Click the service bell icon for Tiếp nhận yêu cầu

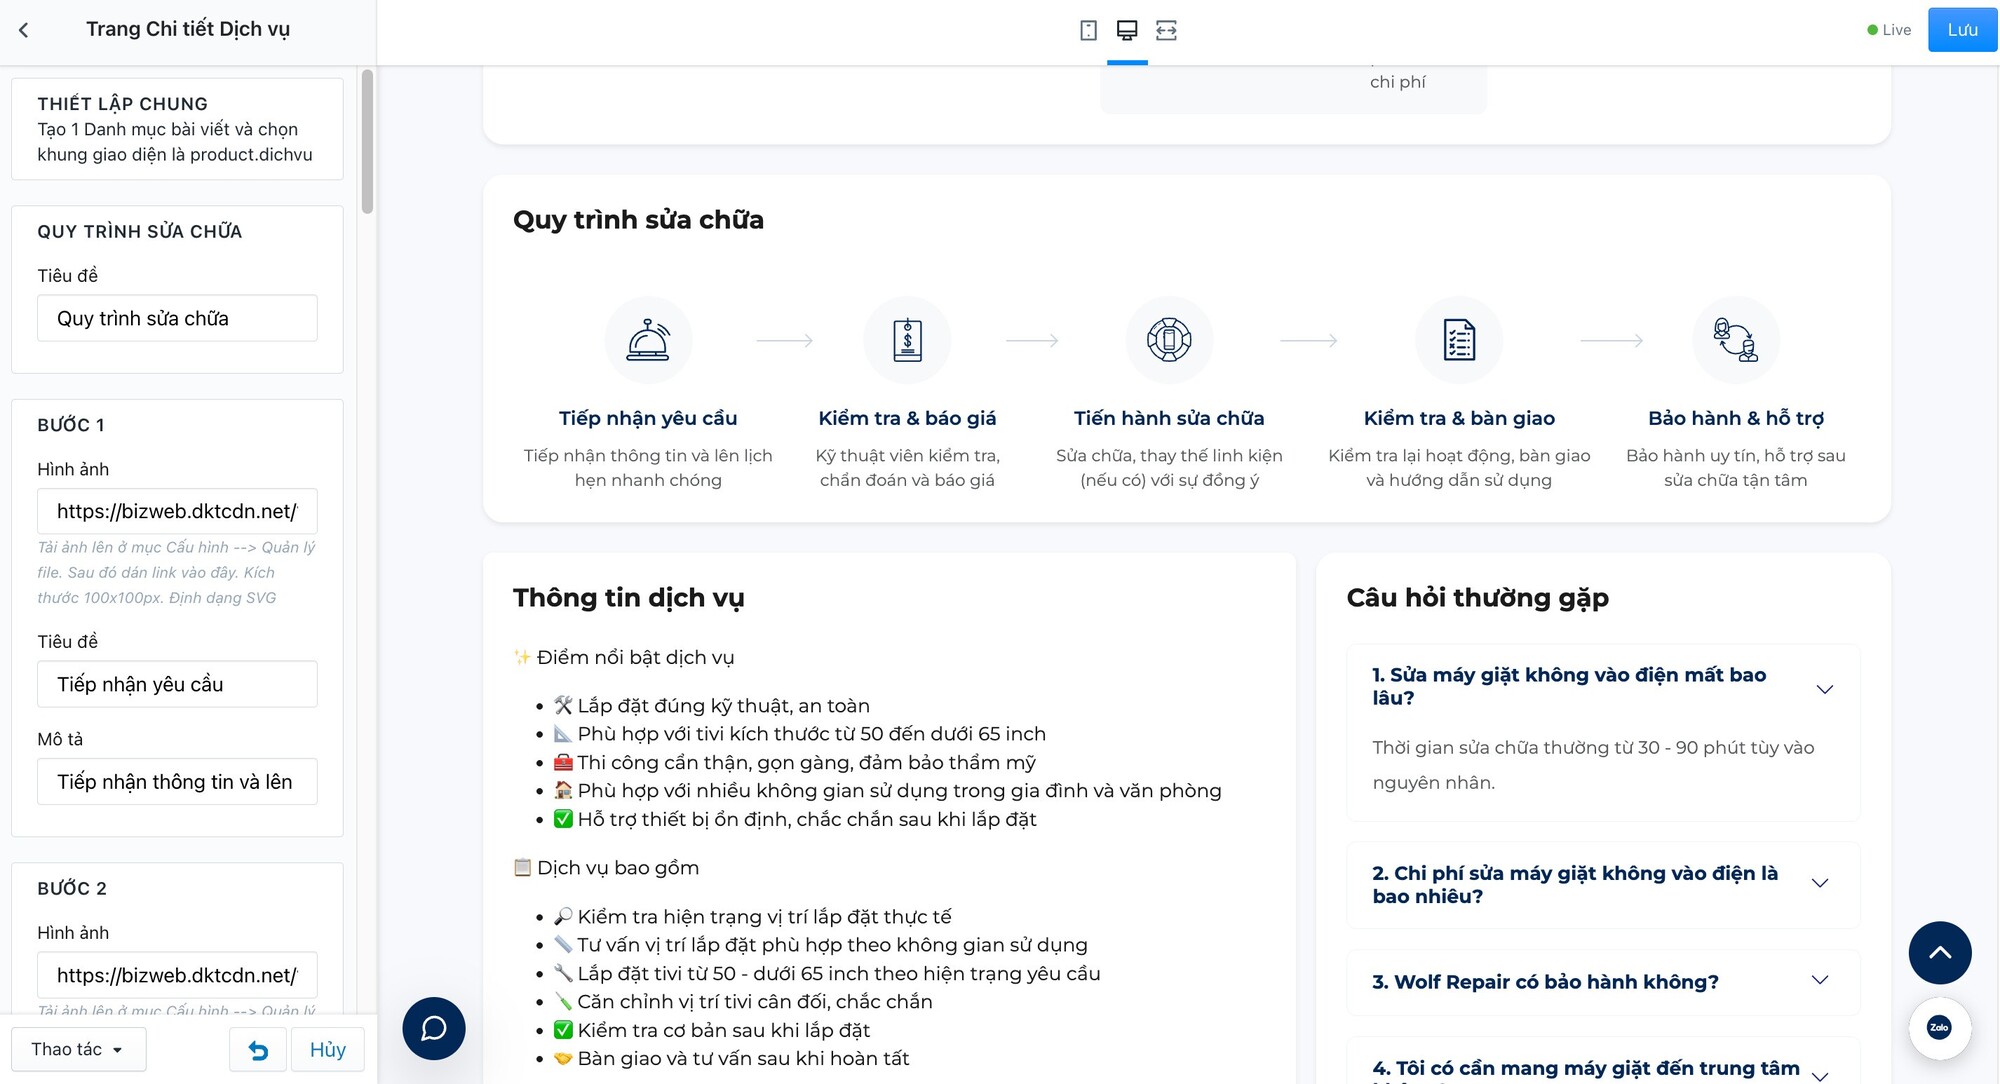pyautogui.click(x=648, y=340)
